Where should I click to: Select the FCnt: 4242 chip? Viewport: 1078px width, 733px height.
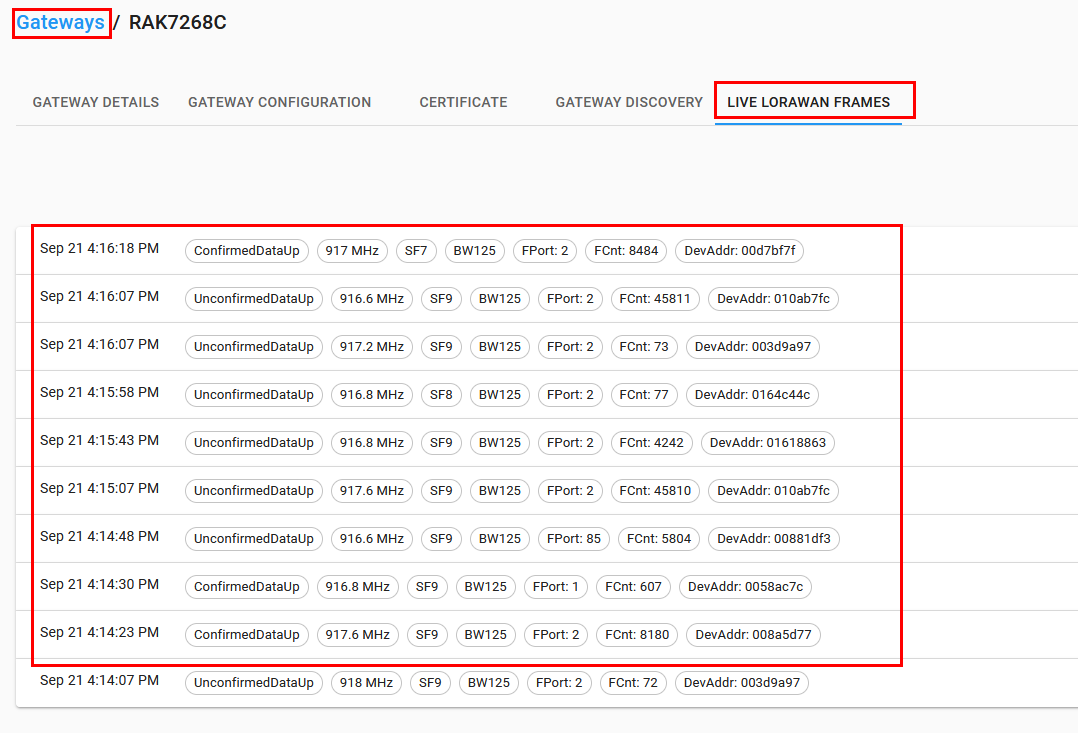pyautogui.click(x=651, y=443)
